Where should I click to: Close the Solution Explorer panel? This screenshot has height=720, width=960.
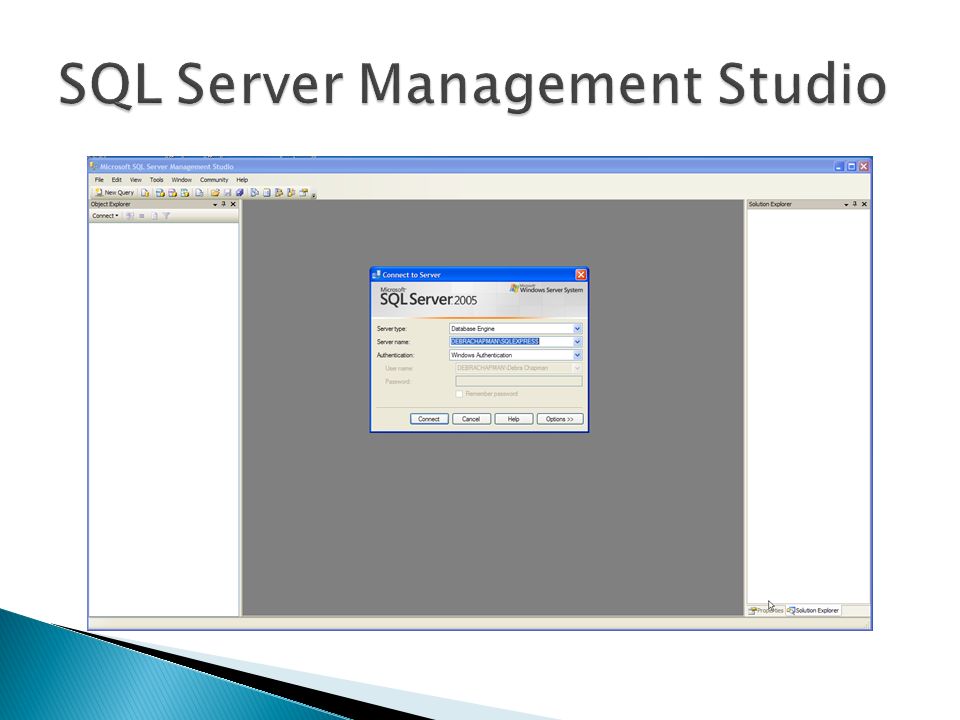(x=864, y=204)
